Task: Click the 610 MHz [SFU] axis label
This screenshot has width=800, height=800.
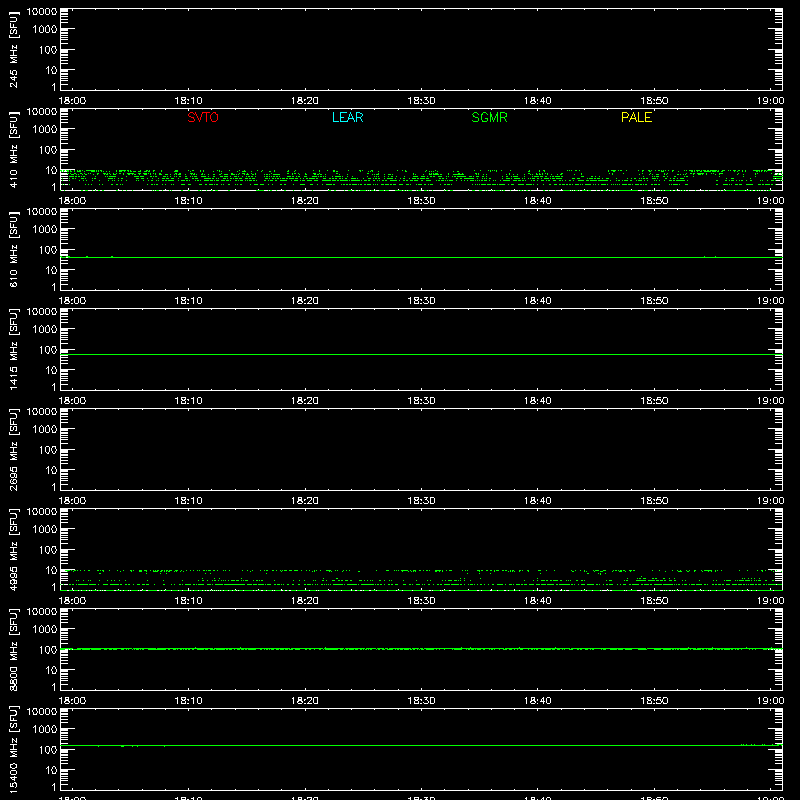Action: (x=13, y=249)
